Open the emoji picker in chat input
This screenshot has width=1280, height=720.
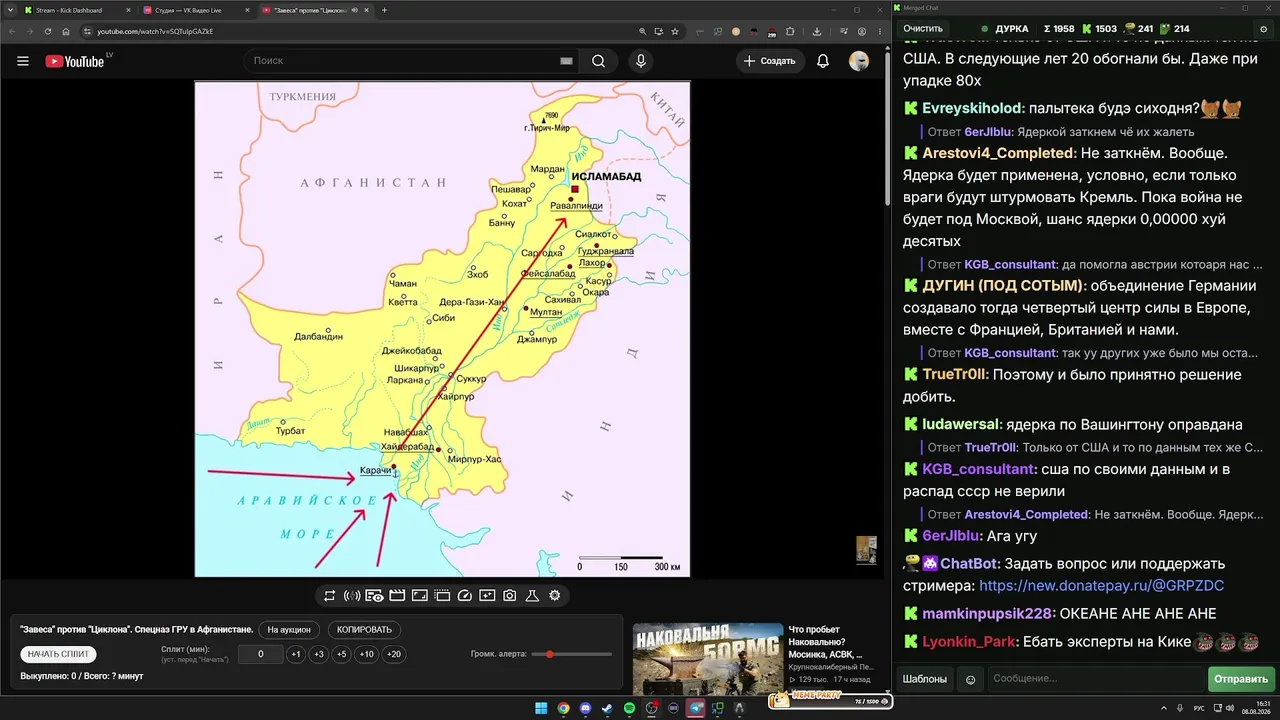(969, 679)
